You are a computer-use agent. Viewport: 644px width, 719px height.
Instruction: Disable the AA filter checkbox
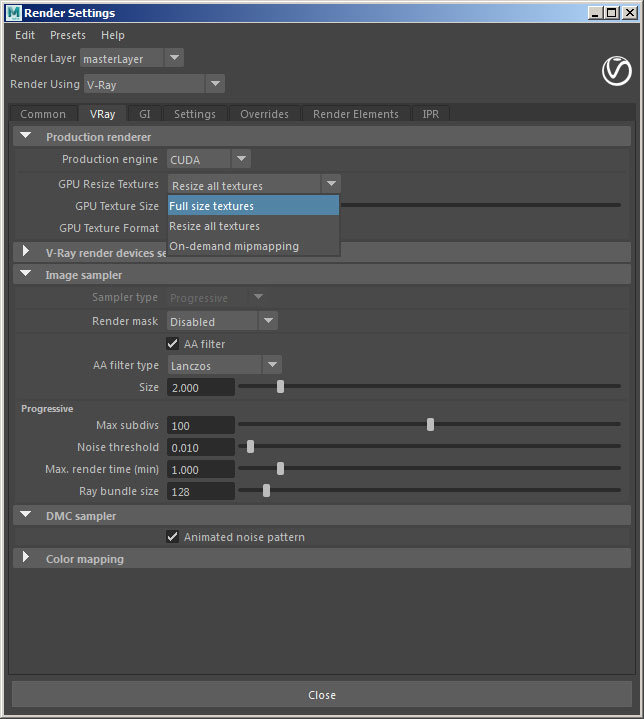click(172, 343)
